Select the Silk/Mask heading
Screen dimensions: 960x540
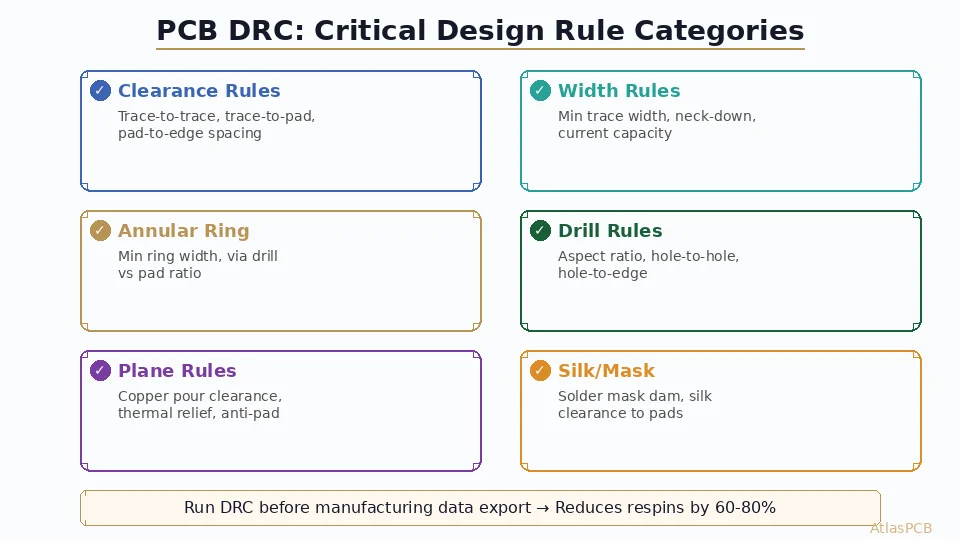point(606,370)
